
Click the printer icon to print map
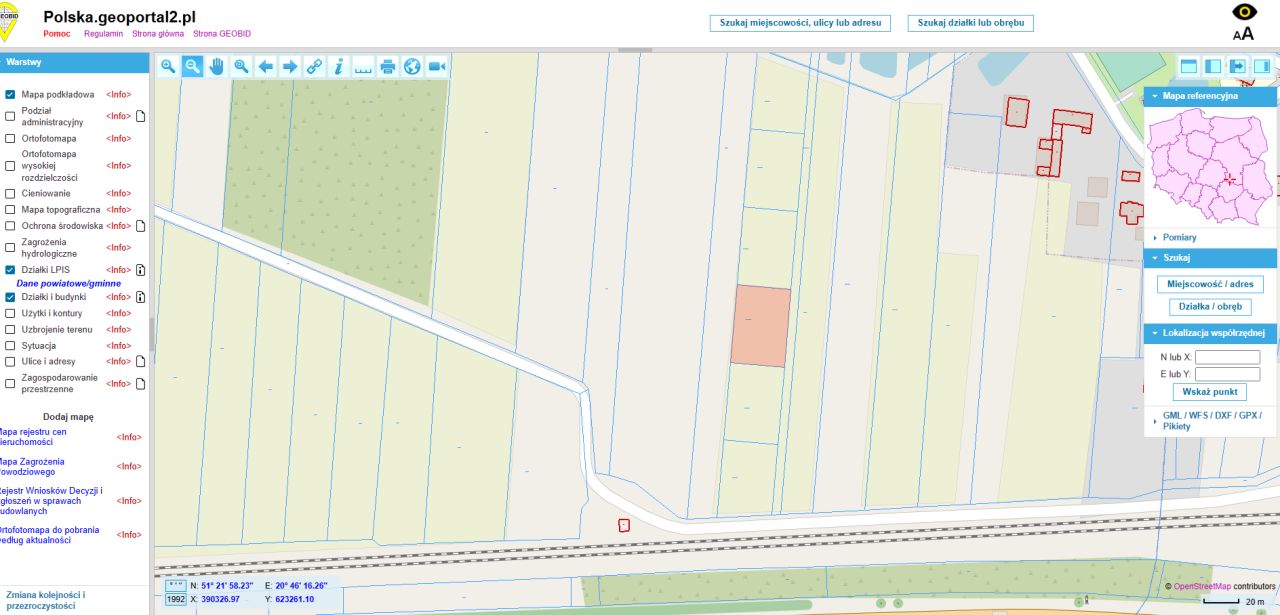coord(388,66)
